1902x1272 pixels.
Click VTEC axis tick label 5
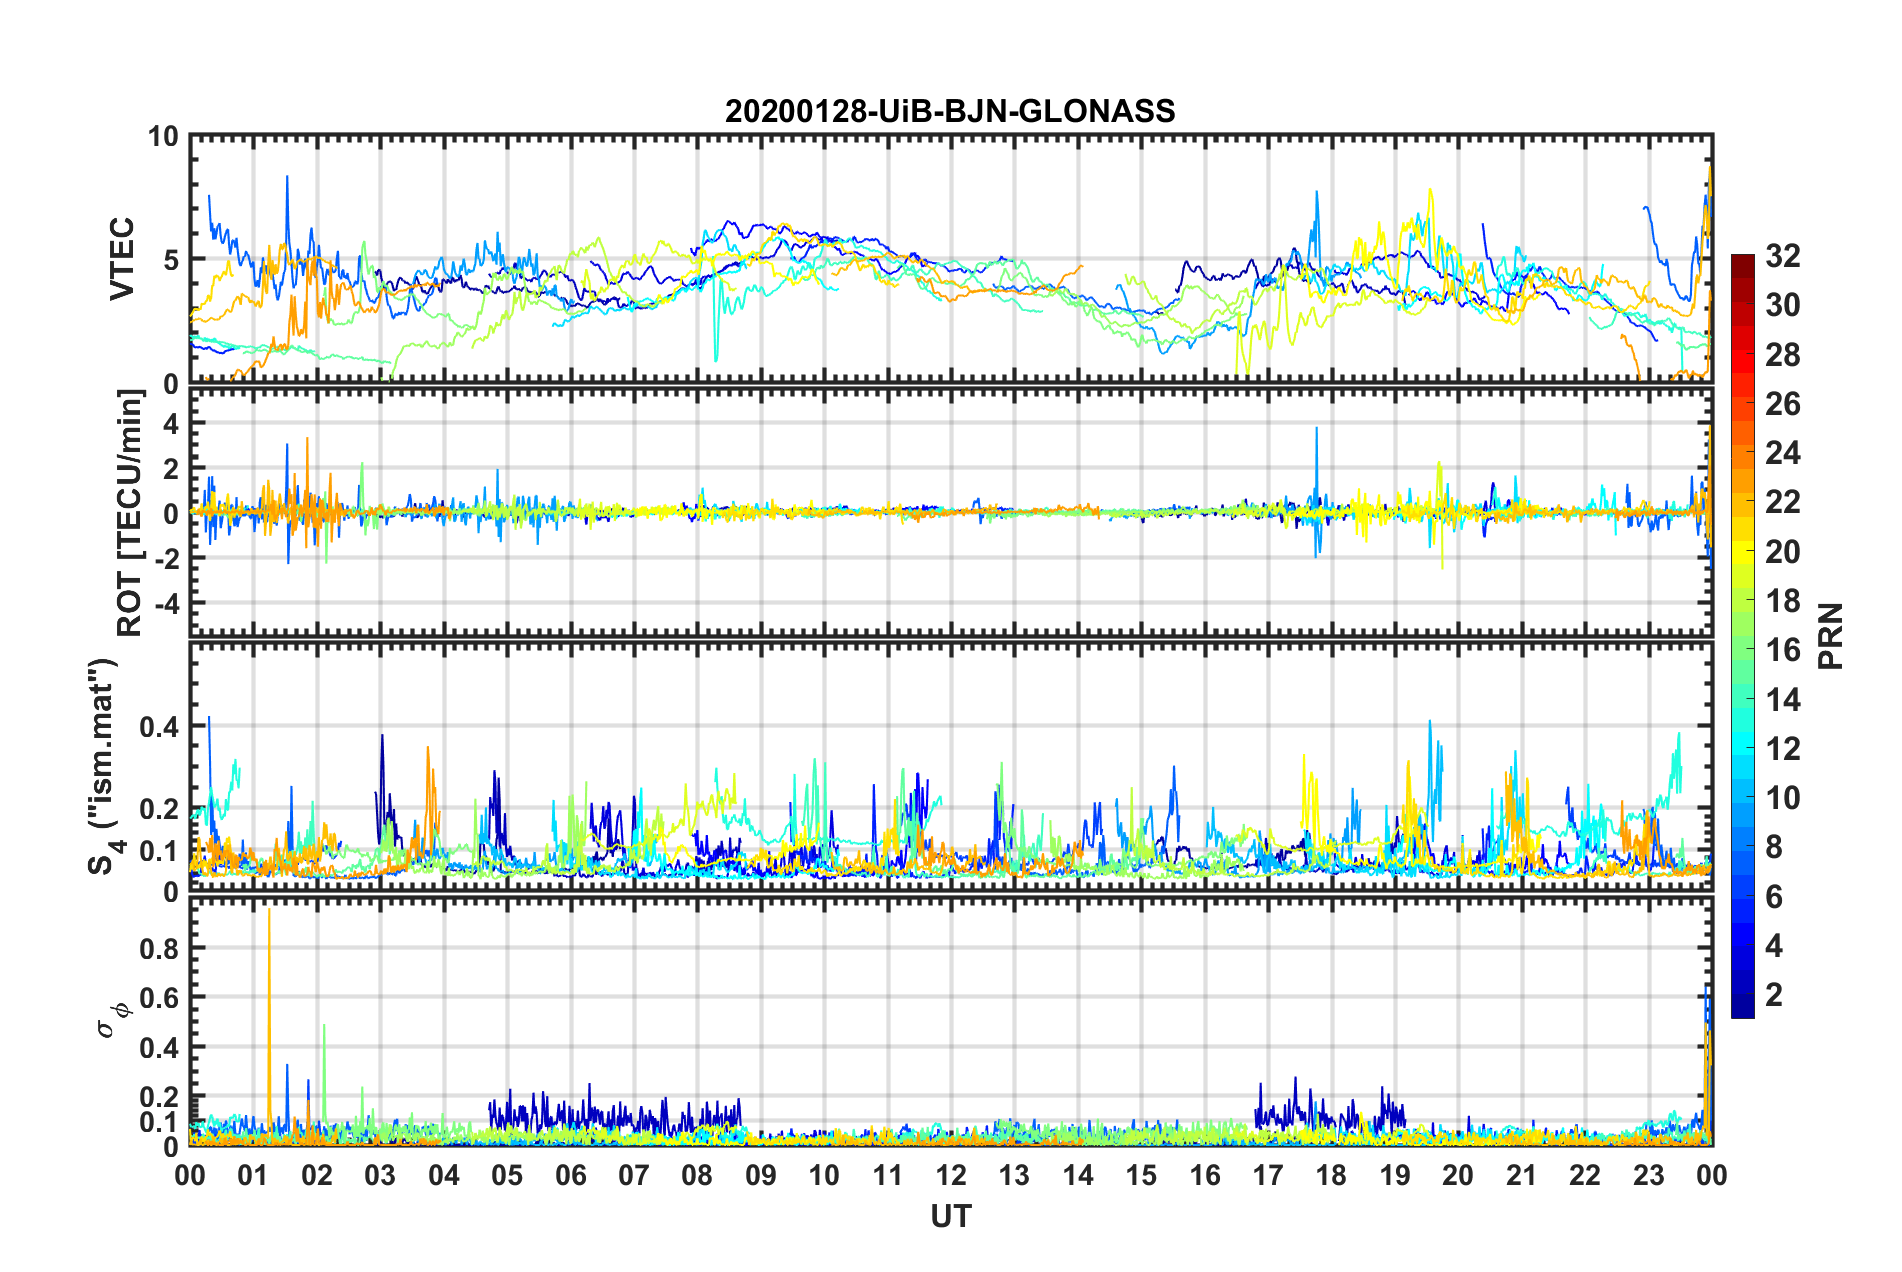coord(171,260)
